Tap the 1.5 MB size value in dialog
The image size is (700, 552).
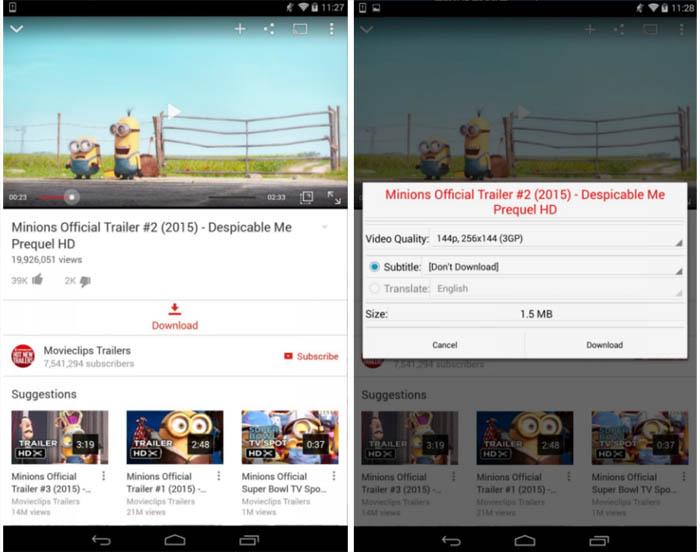[x=536, y=314]
